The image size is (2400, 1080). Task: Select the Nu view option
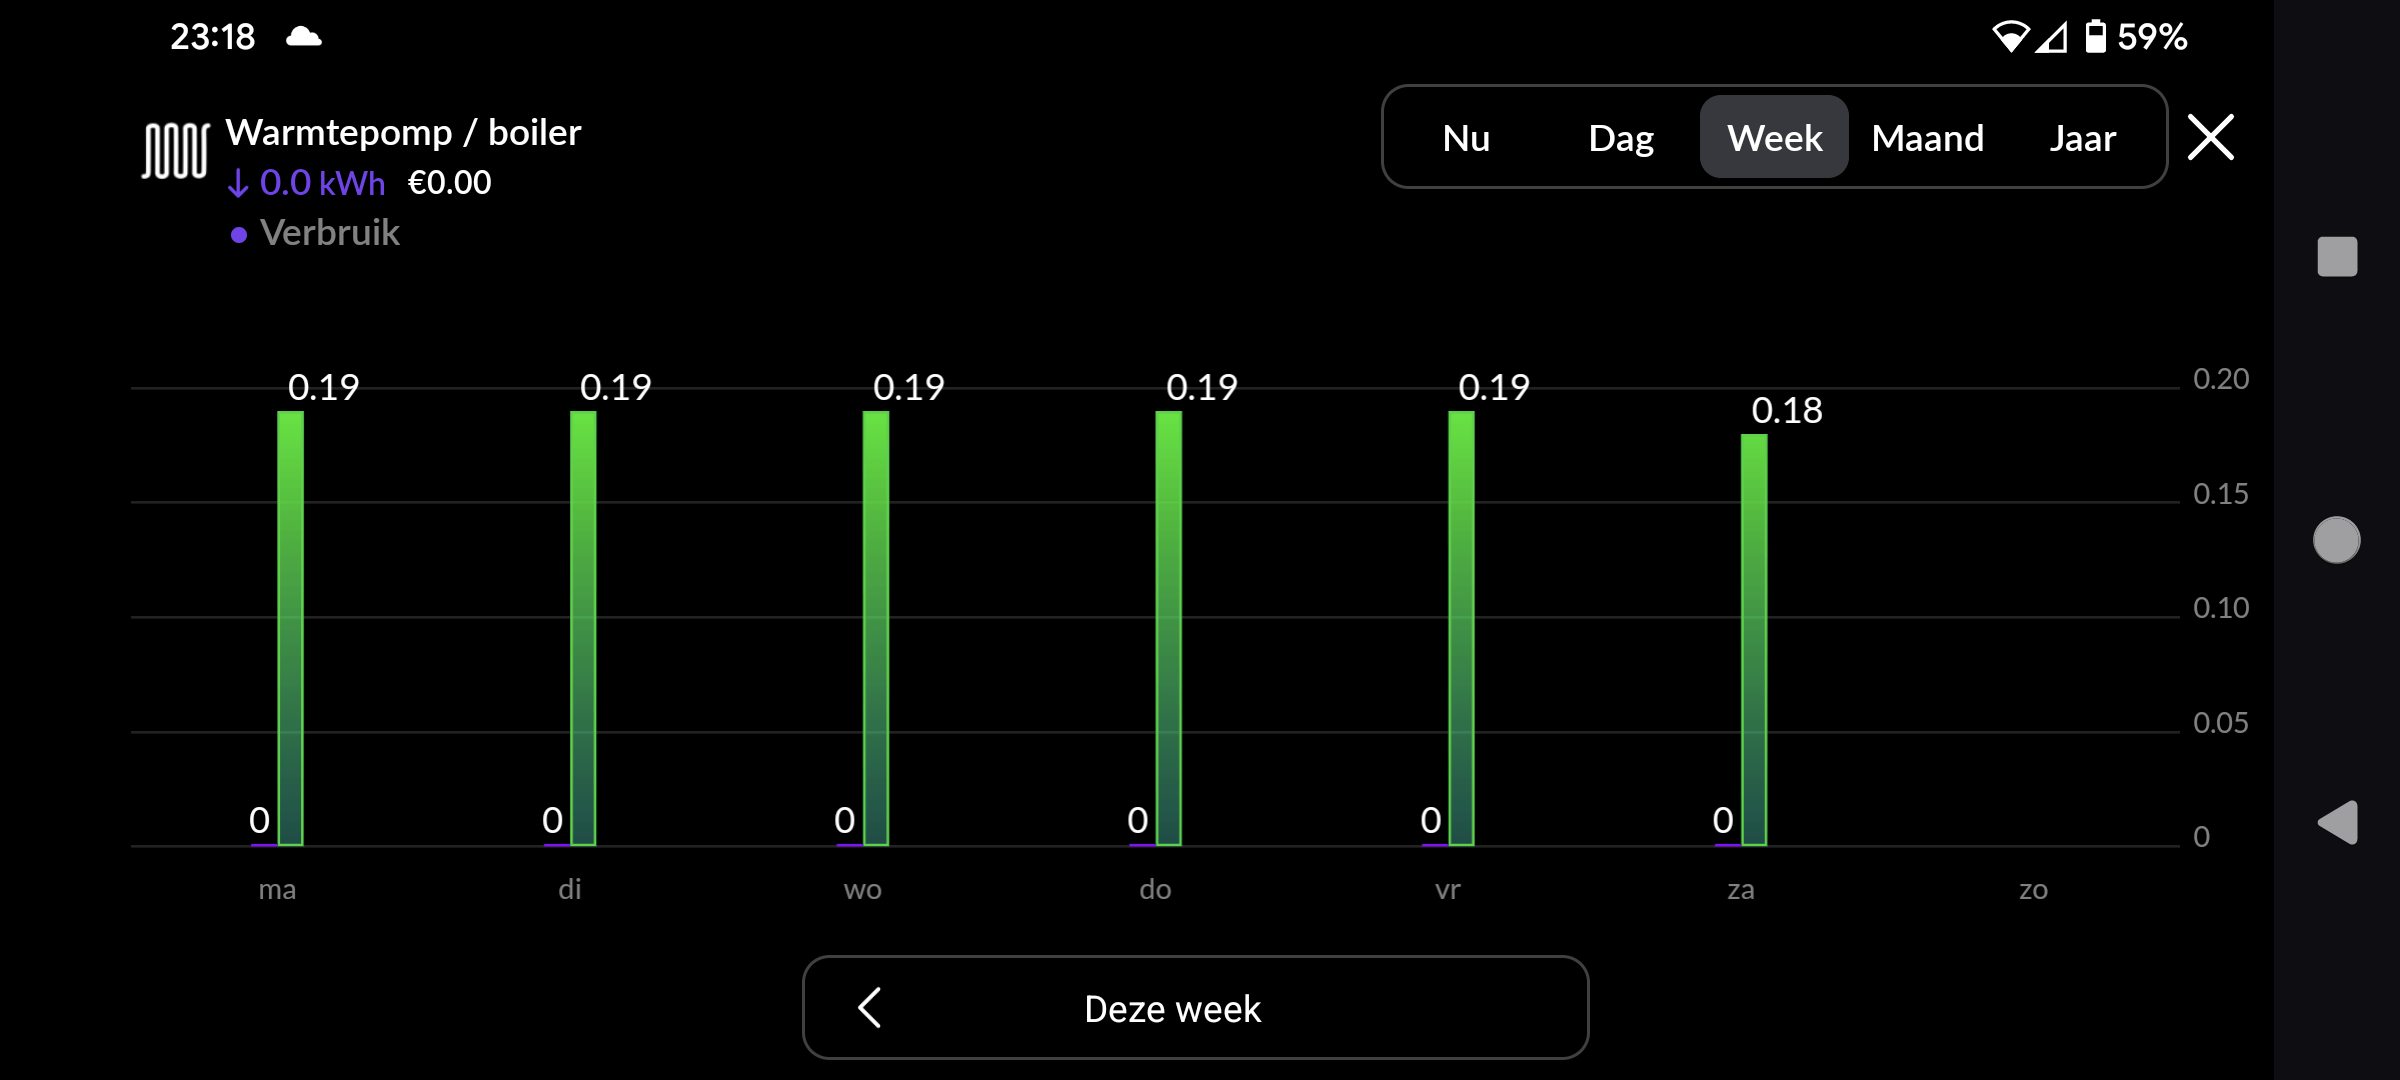tap(1465, 138)
